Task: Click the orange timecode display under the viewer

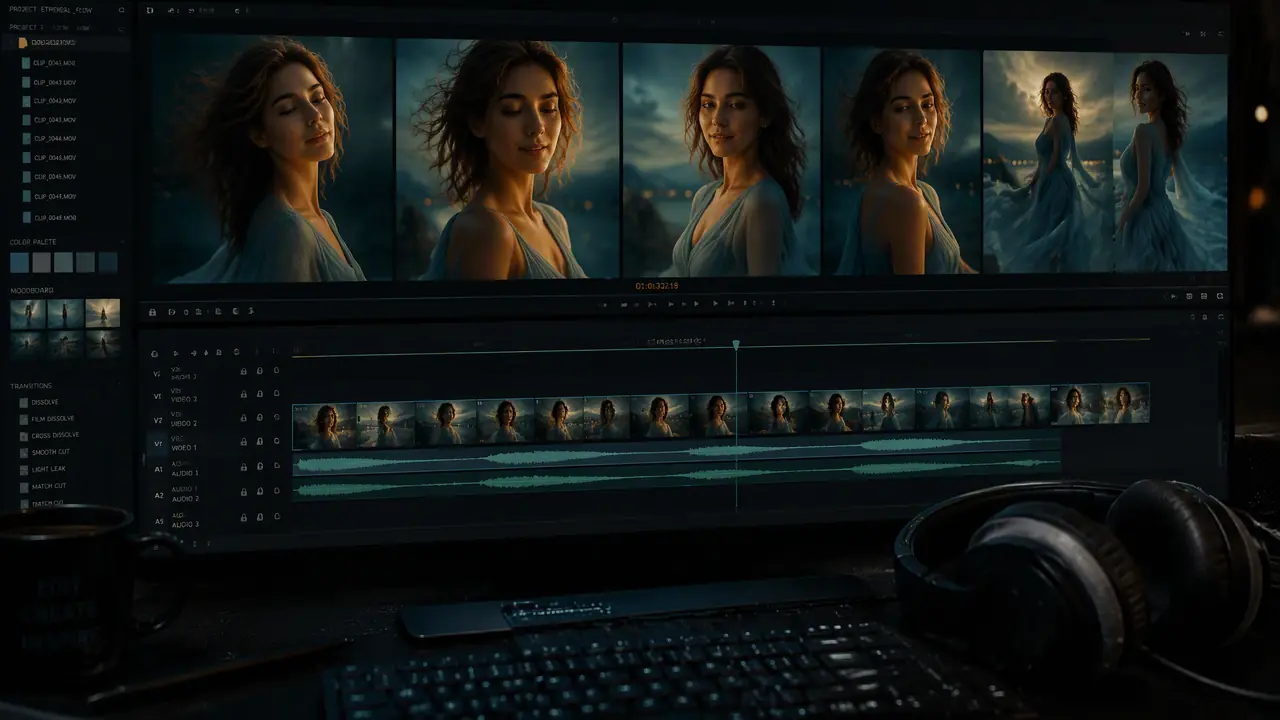Action: 657,286
